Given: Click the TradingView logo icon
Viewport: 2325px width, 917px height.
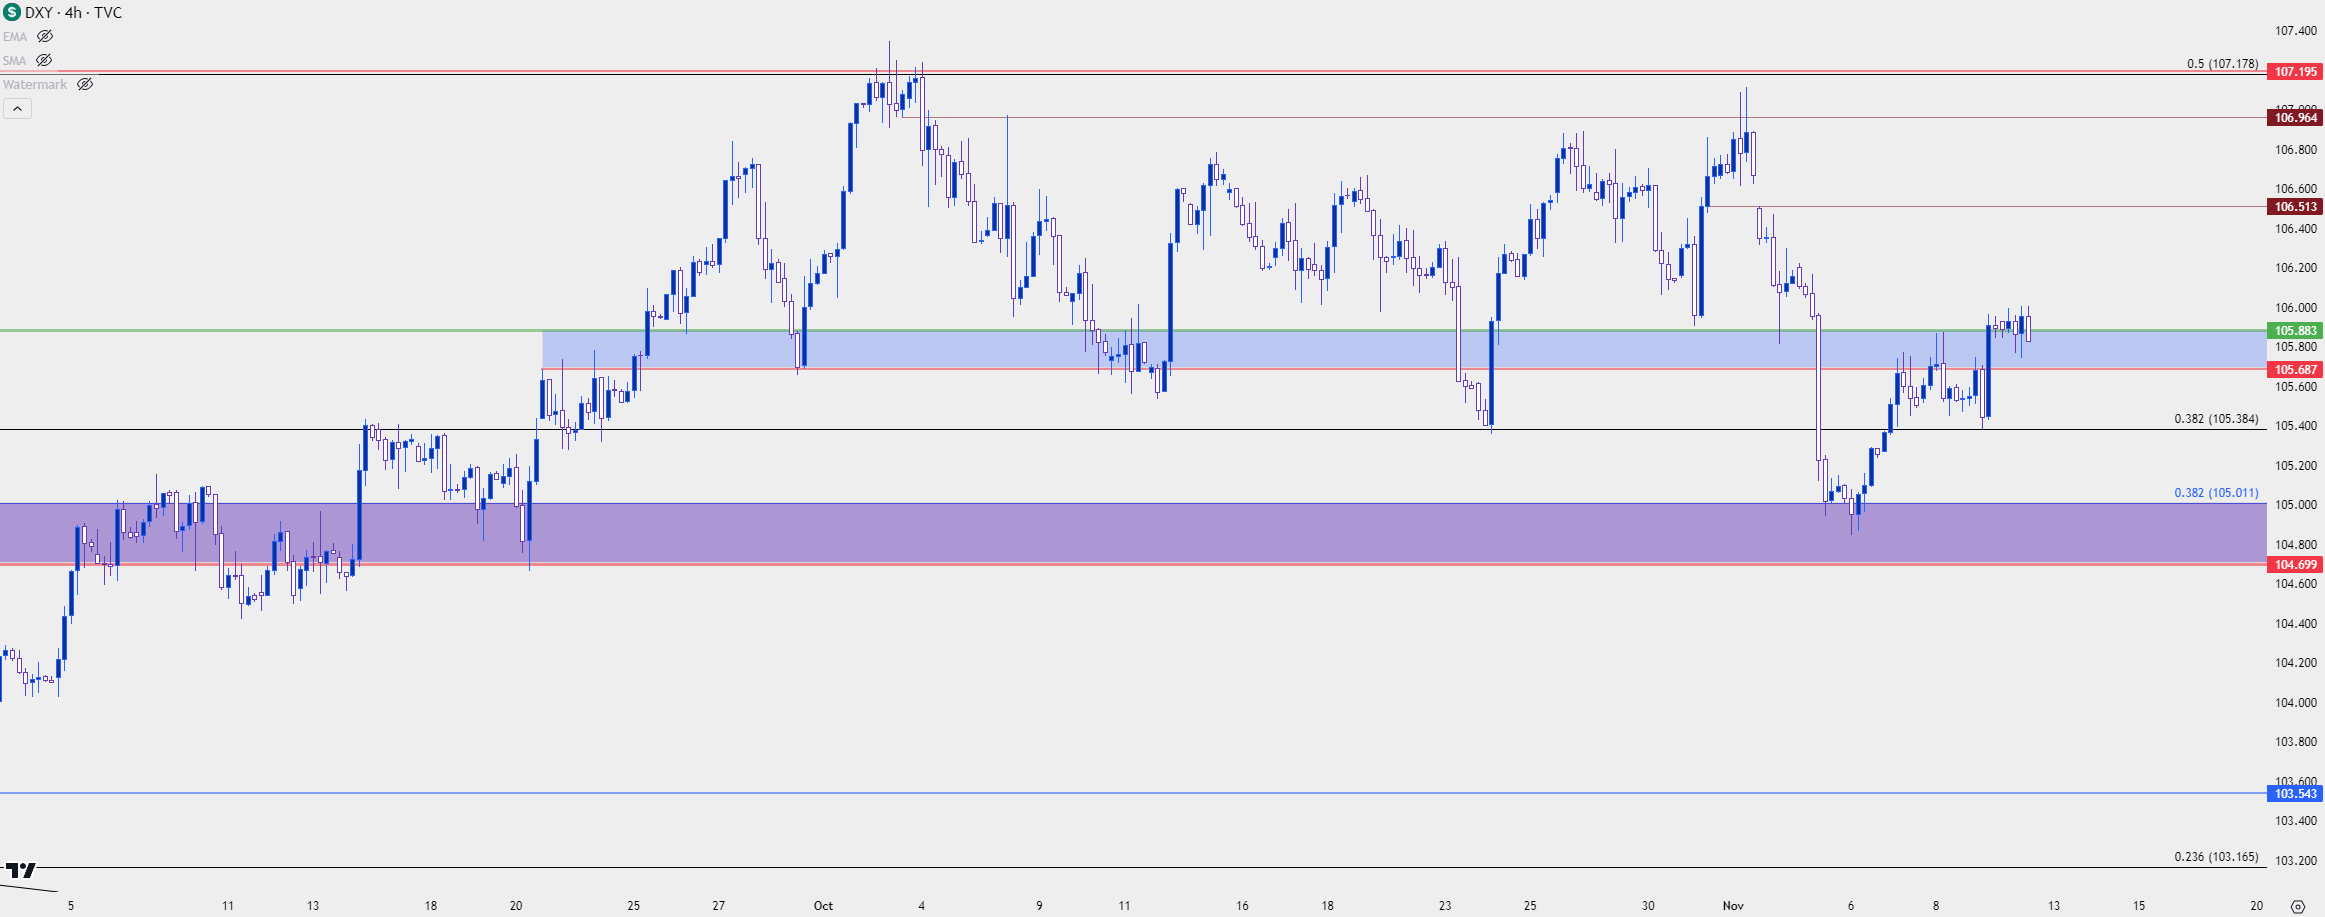Looking at the screenshot, I should [20, 870].
